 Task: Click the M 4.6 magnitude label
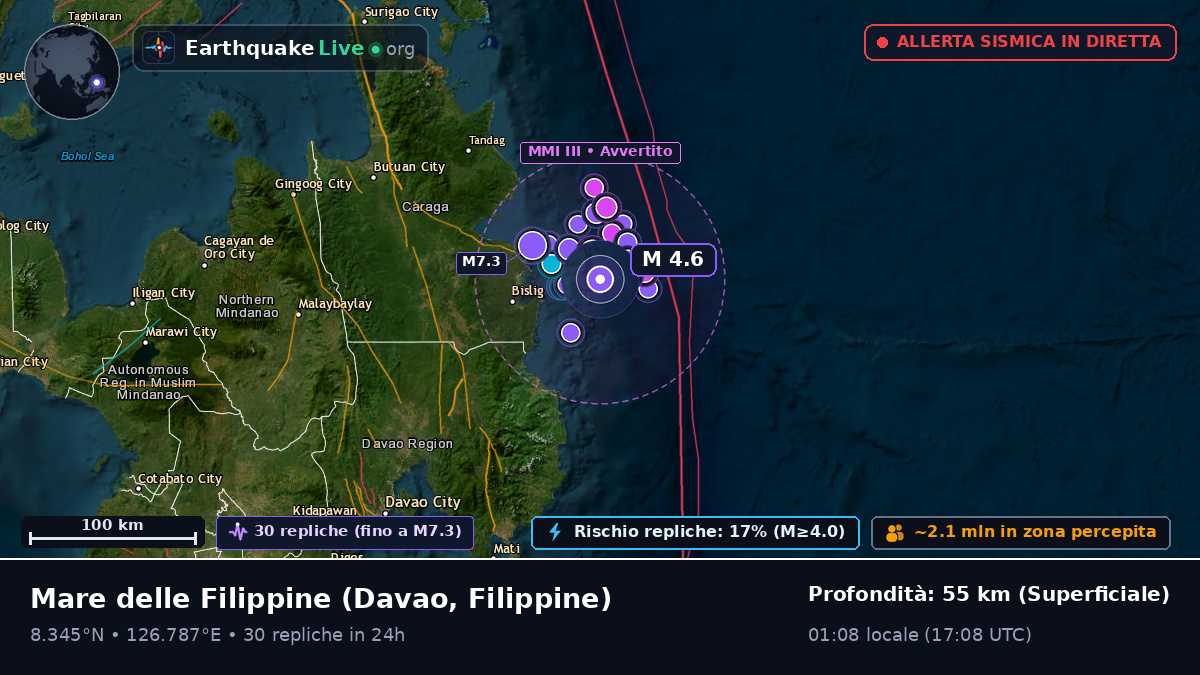tap(673, 260)
